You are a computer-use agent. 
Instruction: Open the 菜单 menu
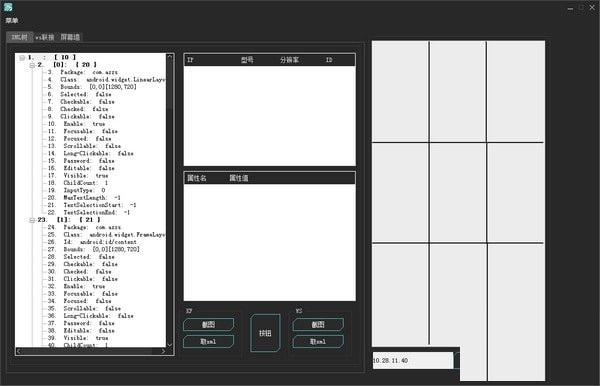12,21
